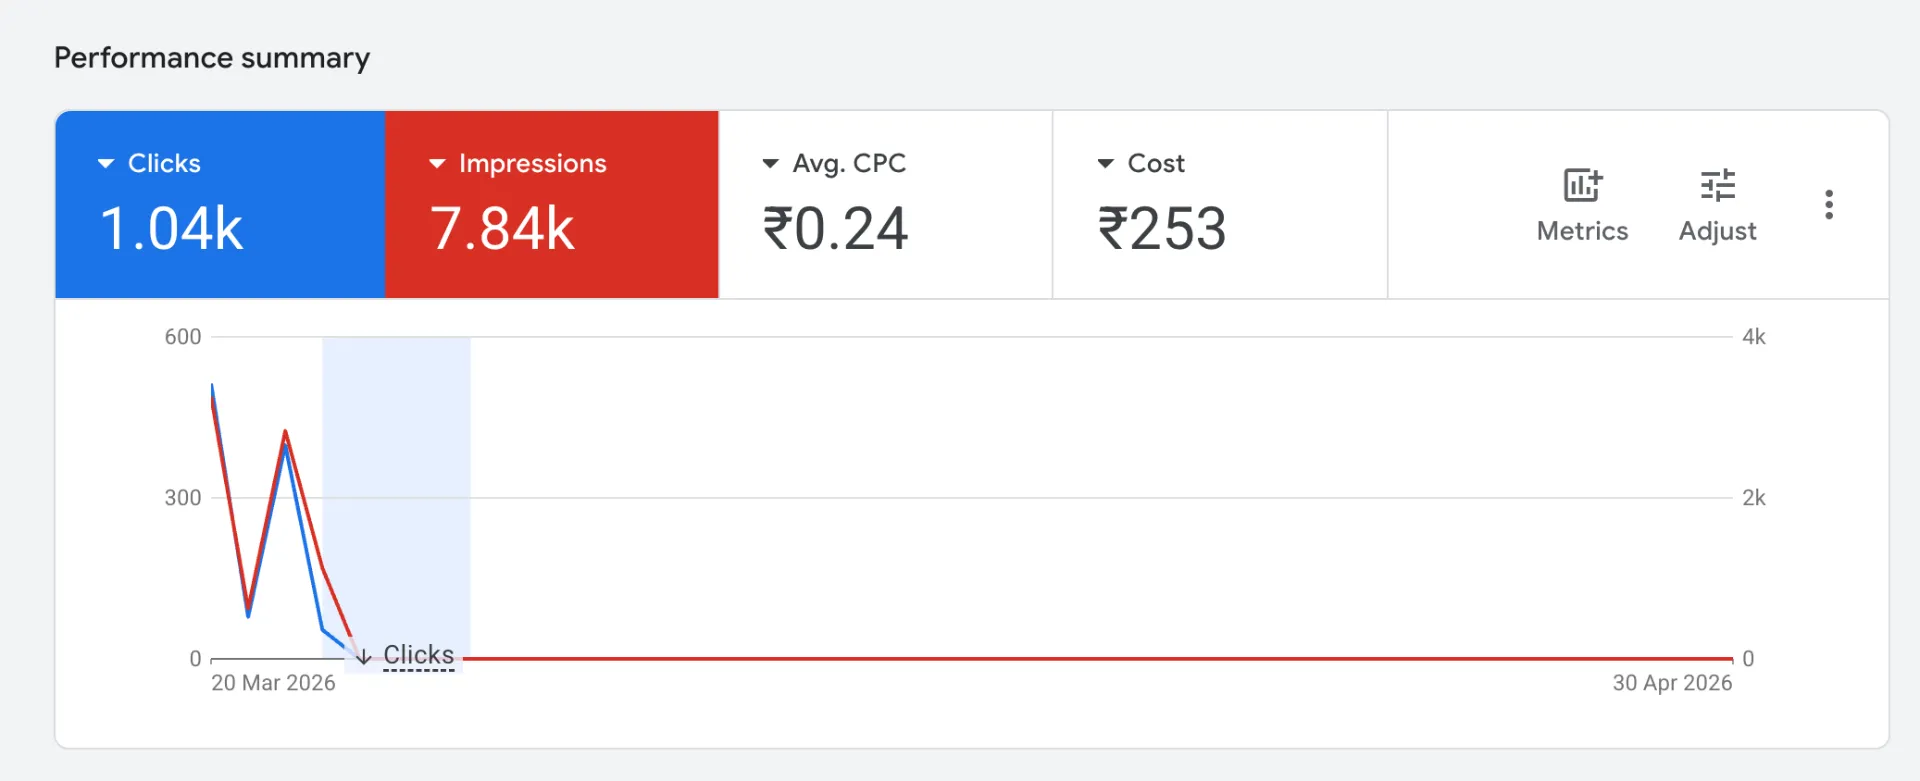The width and height of the screenshot is (1920, 781).
Task: Expand the Clicks metric dropdown arrow
Action: tap(105, 163)
